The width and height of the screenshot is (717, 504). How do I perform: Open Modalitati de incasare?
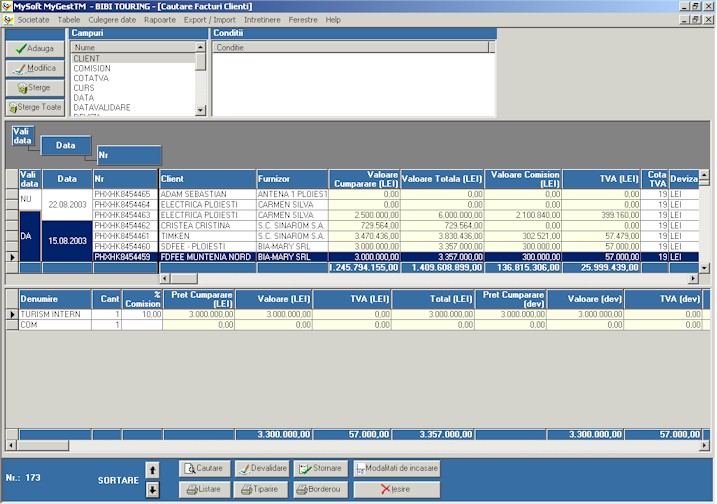[395, 468]
